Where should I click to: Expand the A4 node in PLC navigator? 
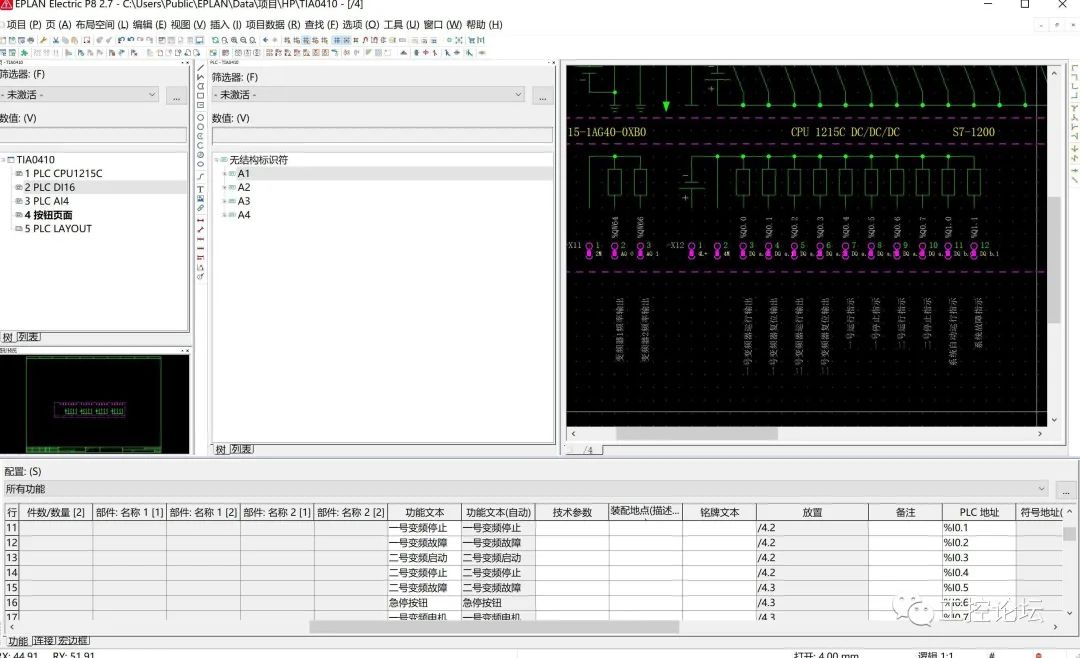(225, 215)
